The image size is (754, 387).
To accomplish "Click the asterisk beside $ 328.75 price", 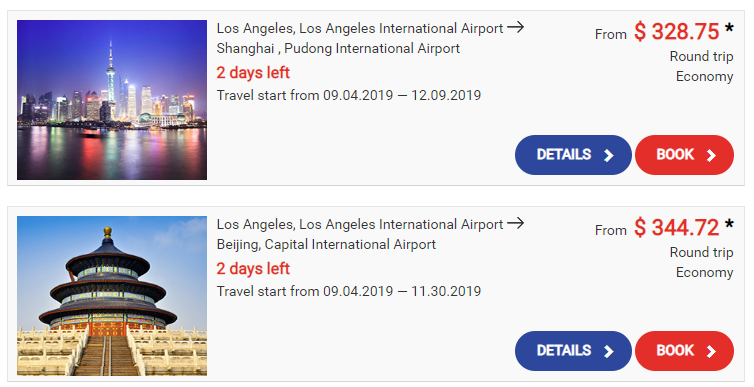I will 729,28.
